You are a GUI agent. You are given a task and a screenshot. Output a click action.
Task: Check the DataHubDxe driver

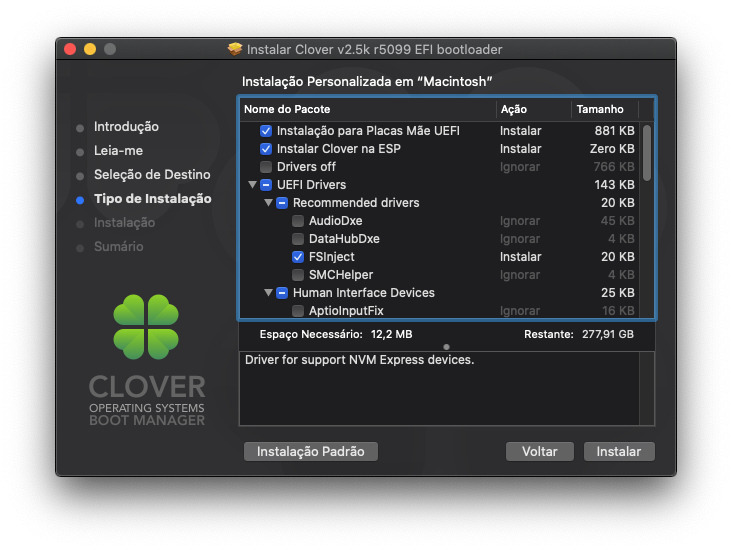298,239
